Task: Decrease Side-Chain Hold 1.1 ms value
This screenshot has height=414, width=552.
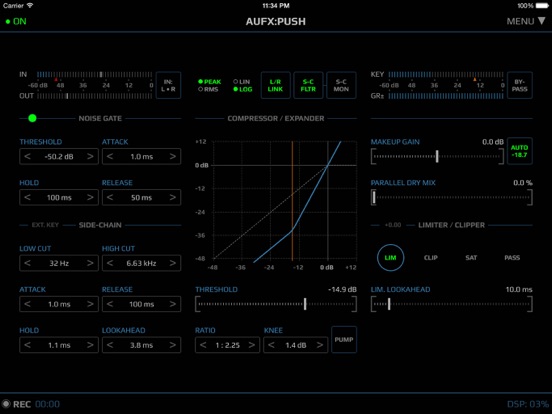Action: [x=27, y=345]
